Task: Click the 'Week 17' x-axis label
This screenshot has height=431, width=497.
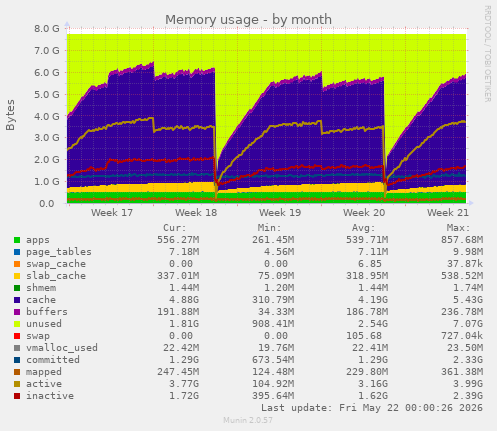Action: click(x=112, y=213)
